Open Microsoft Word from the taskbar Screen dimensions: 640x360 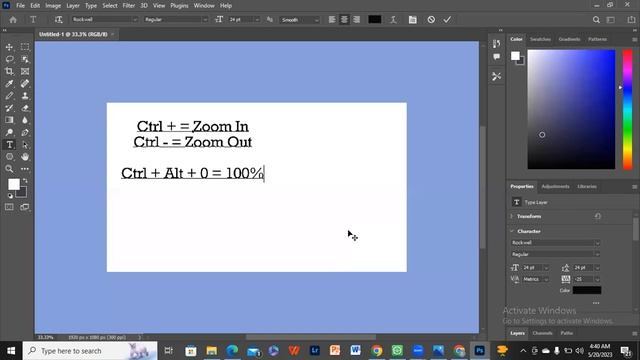coord(356,351)
